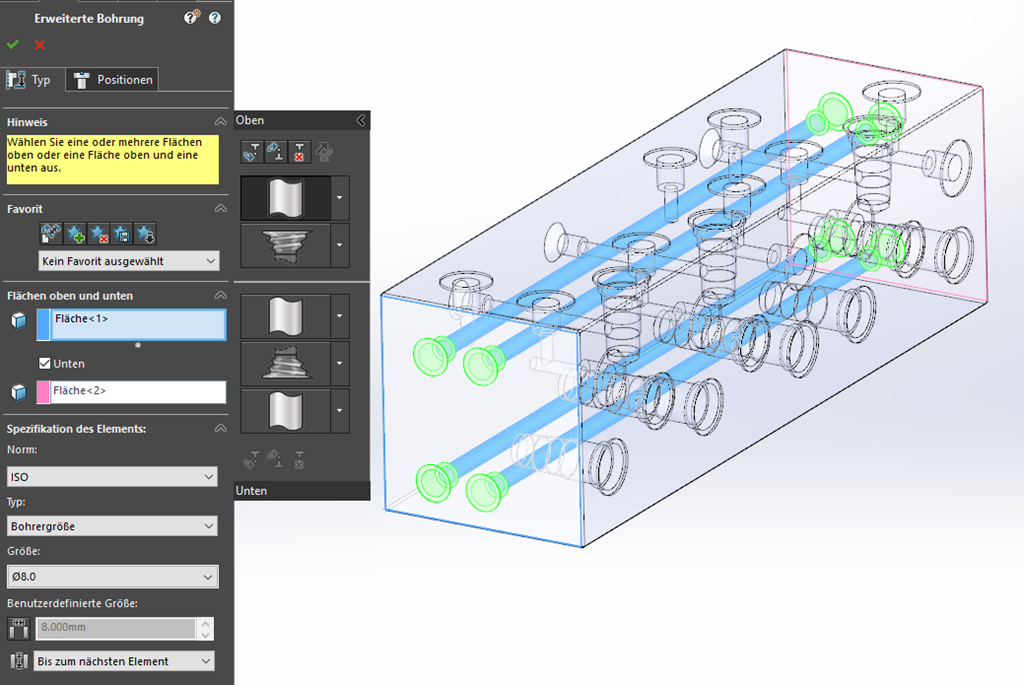Select the third hole element thumbnail
The image size is (1024, 685).
coord(286,316)
